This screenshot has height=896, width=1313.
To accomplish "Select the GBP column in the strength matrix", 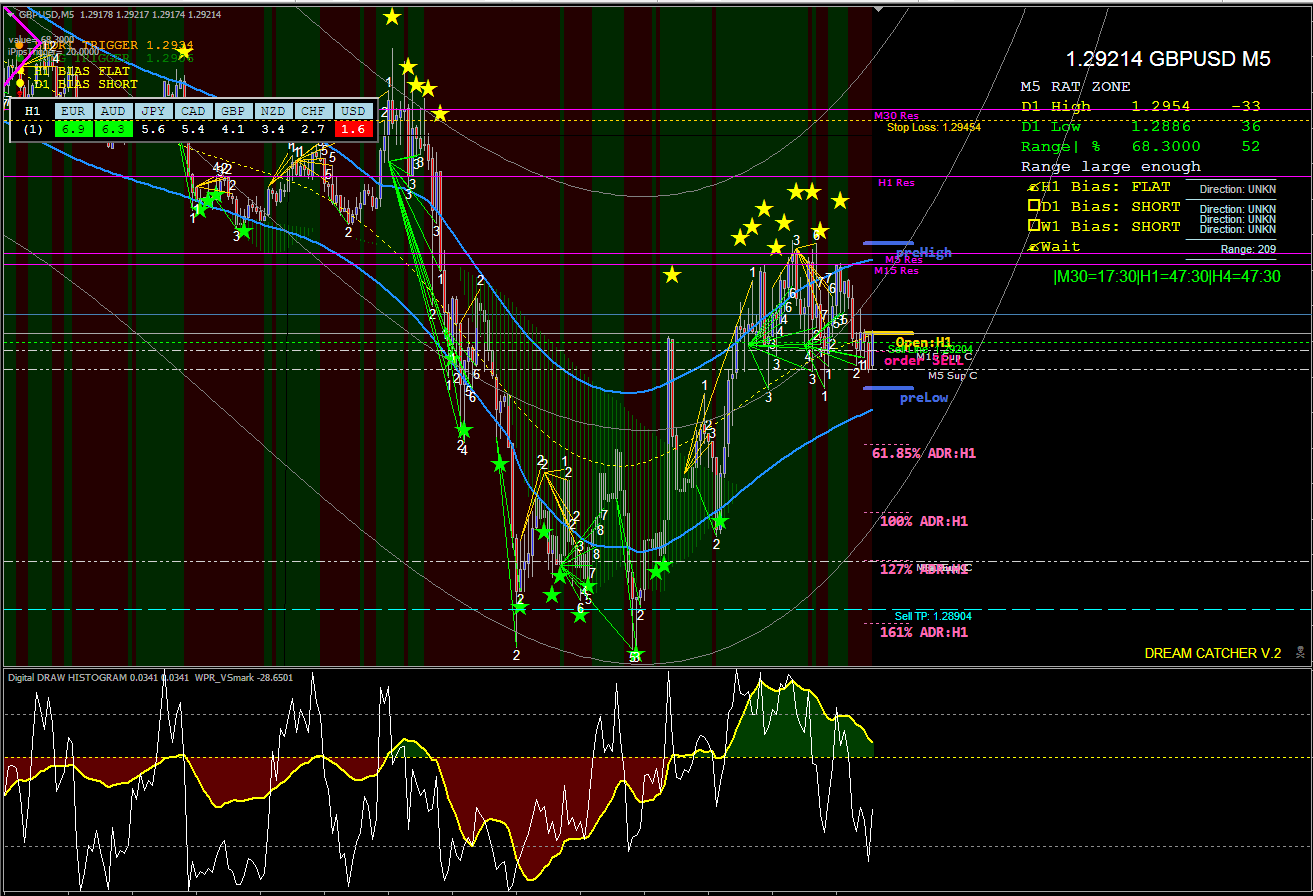I will point(233,111).
